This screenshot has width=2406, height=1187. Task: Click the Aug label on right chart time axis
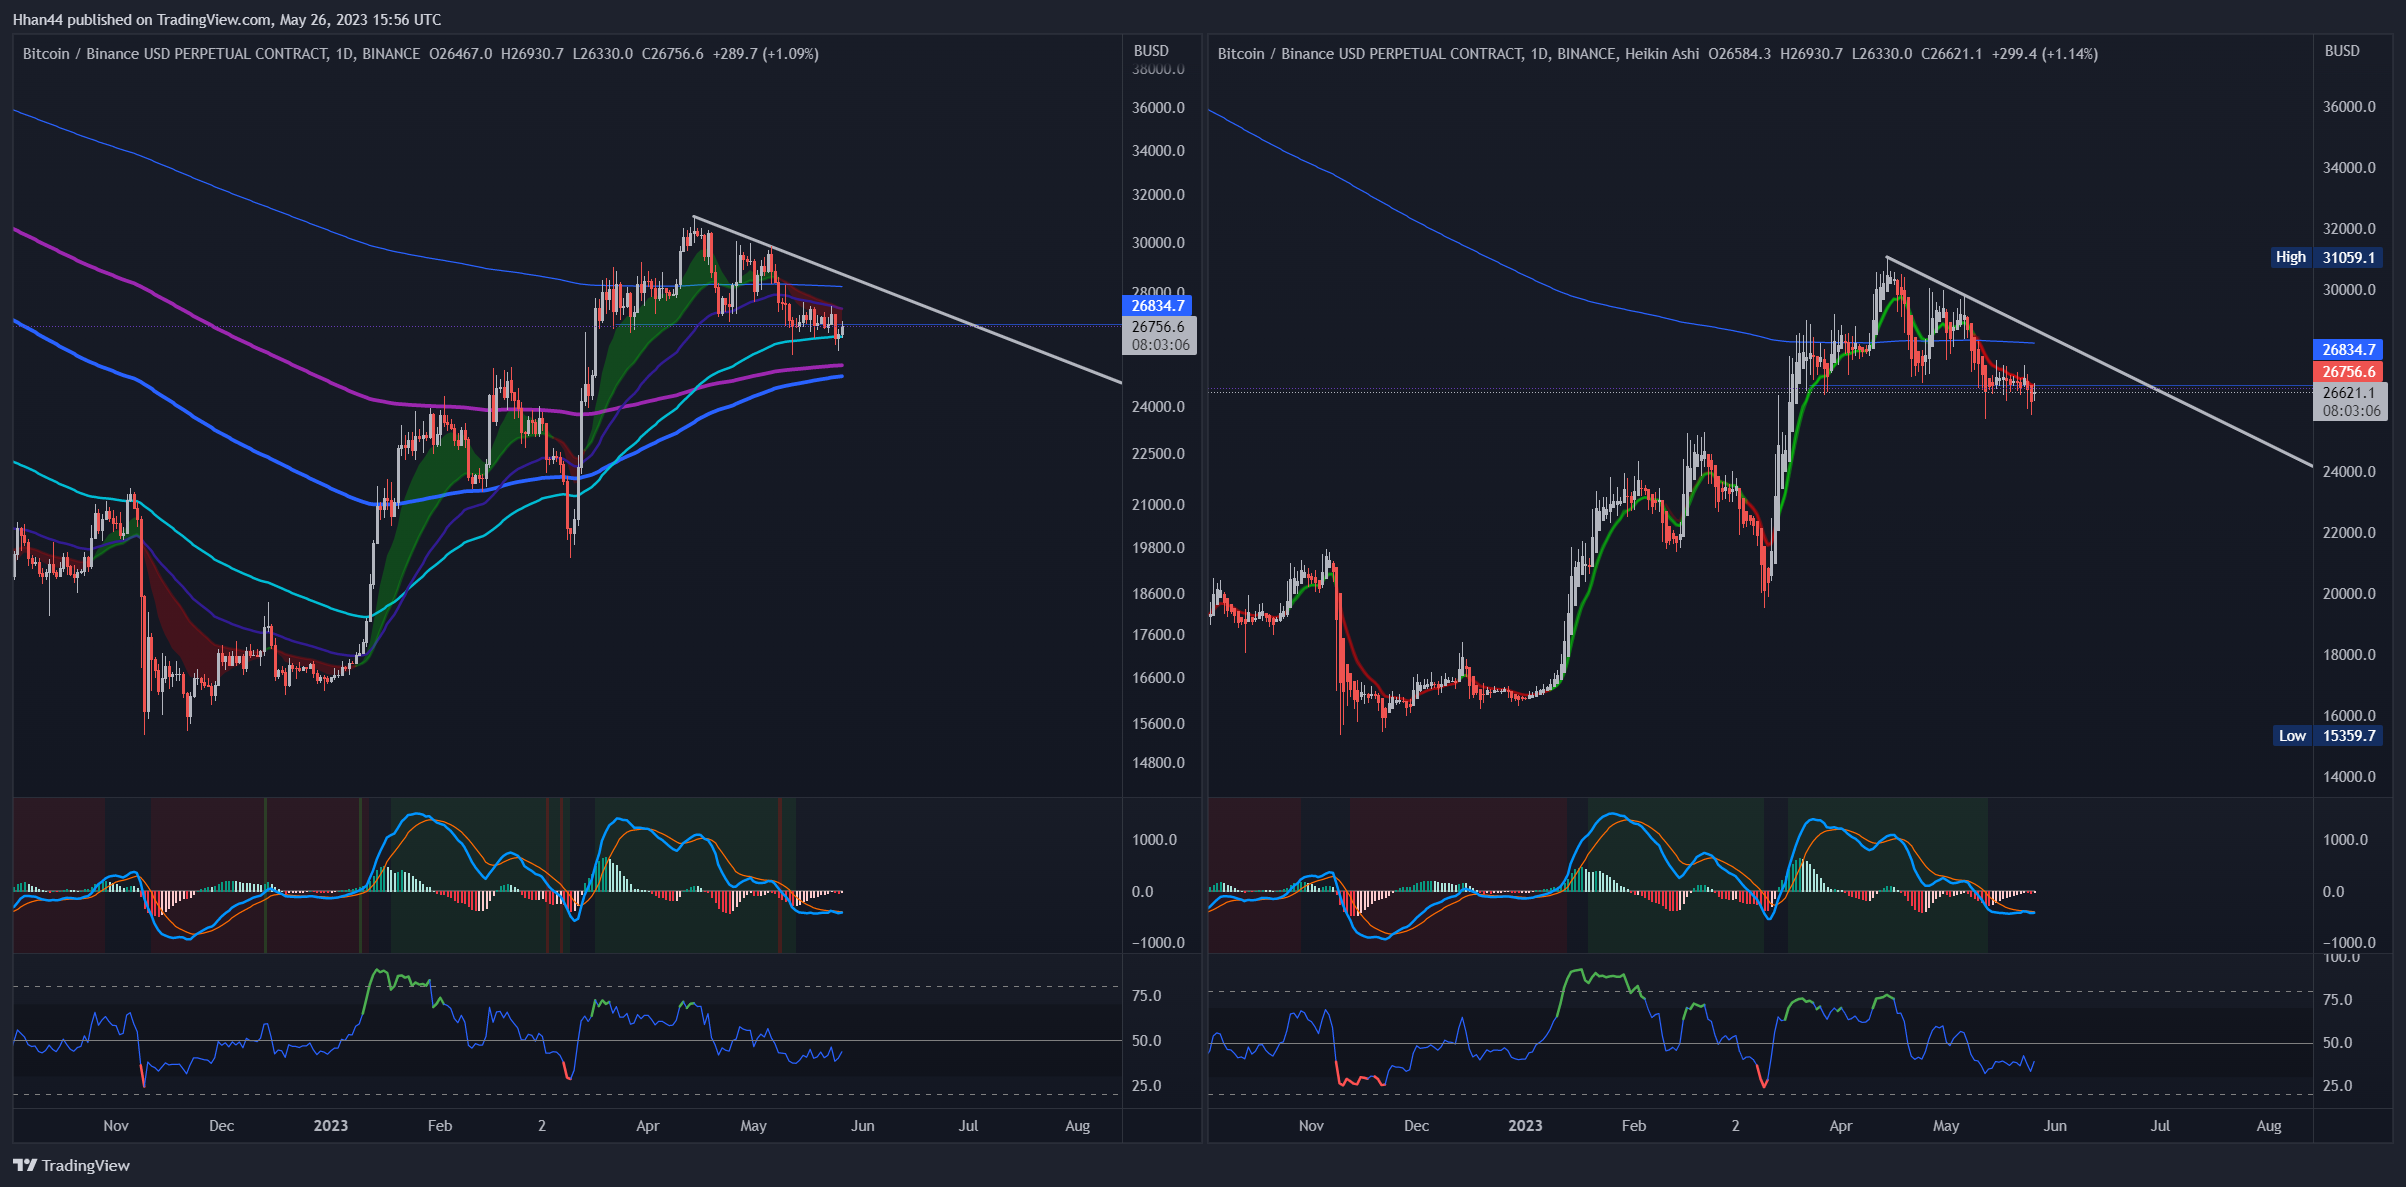(x=2269, y=1126)
